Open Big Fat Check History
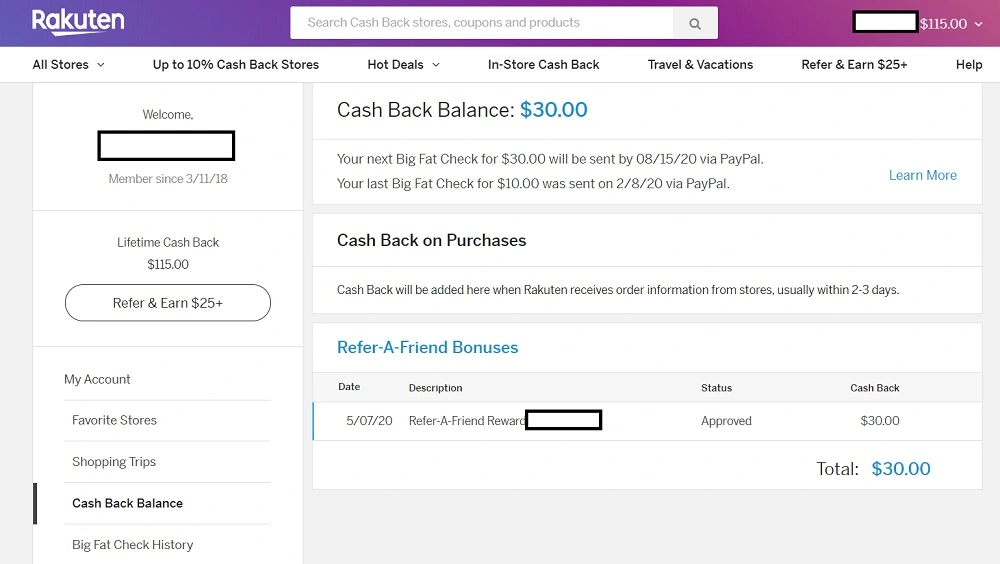Screen dimensions: 1000x564 [x=132, y=544]
